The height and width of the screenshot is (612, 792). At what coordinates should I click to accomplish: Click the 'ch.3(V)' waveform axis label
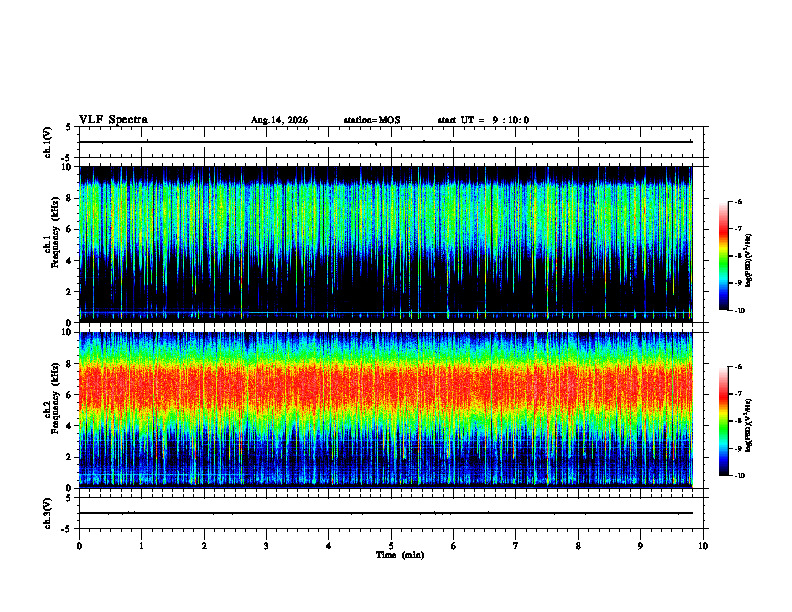pos(47,513)
